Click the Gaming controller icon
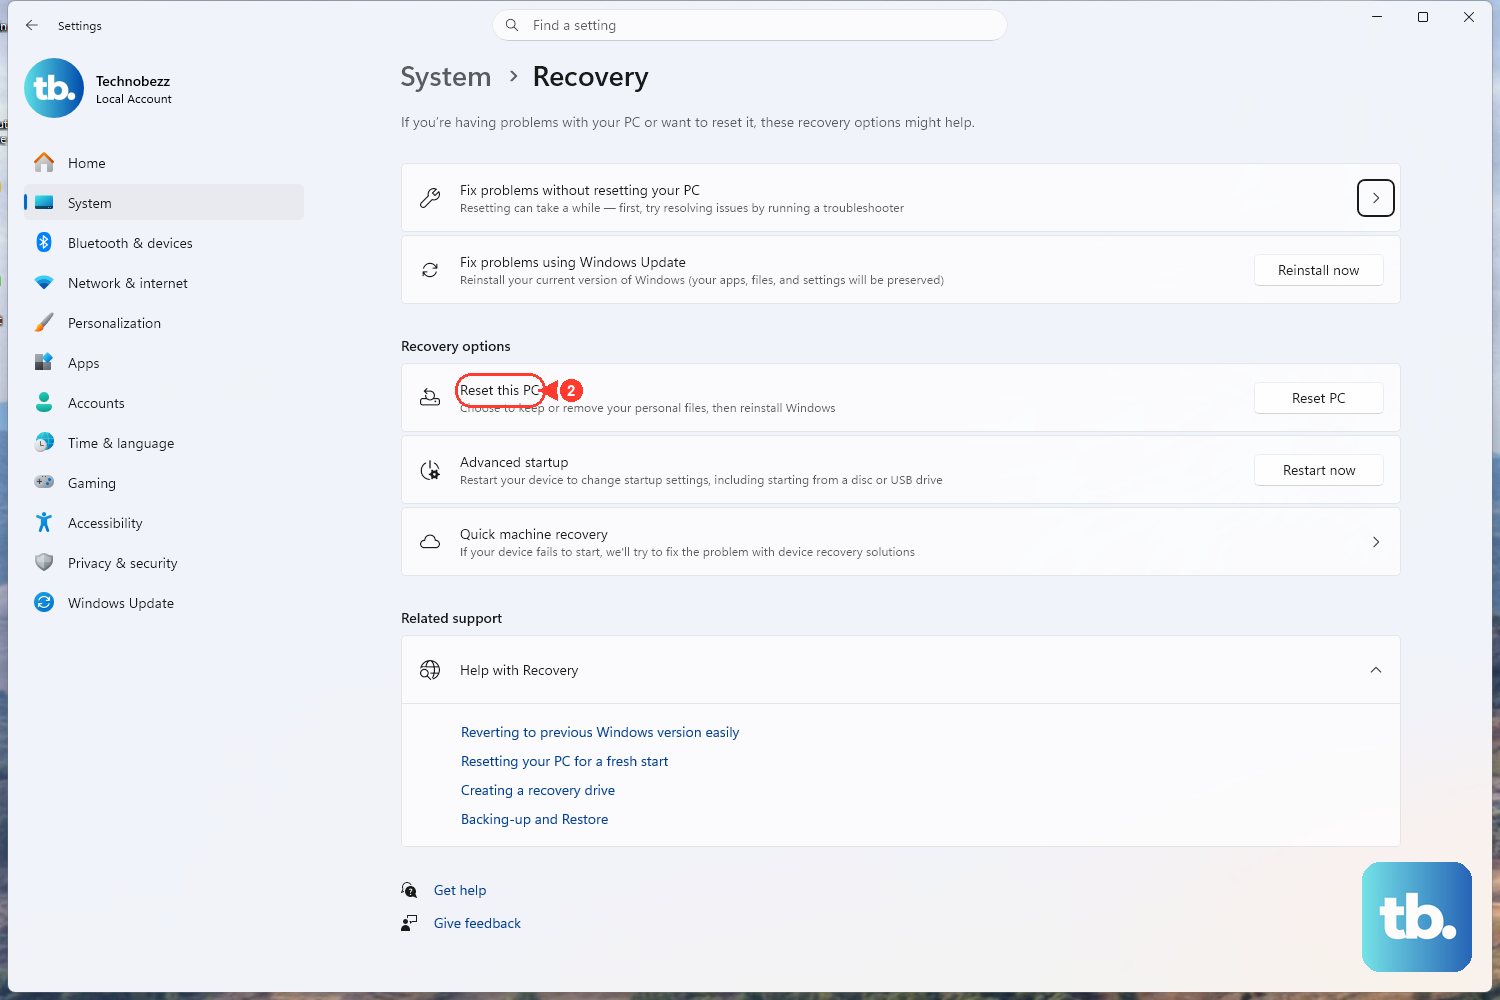Image resolution: width=1500 pixels, height=1000 pixels. tap(44, 482)
